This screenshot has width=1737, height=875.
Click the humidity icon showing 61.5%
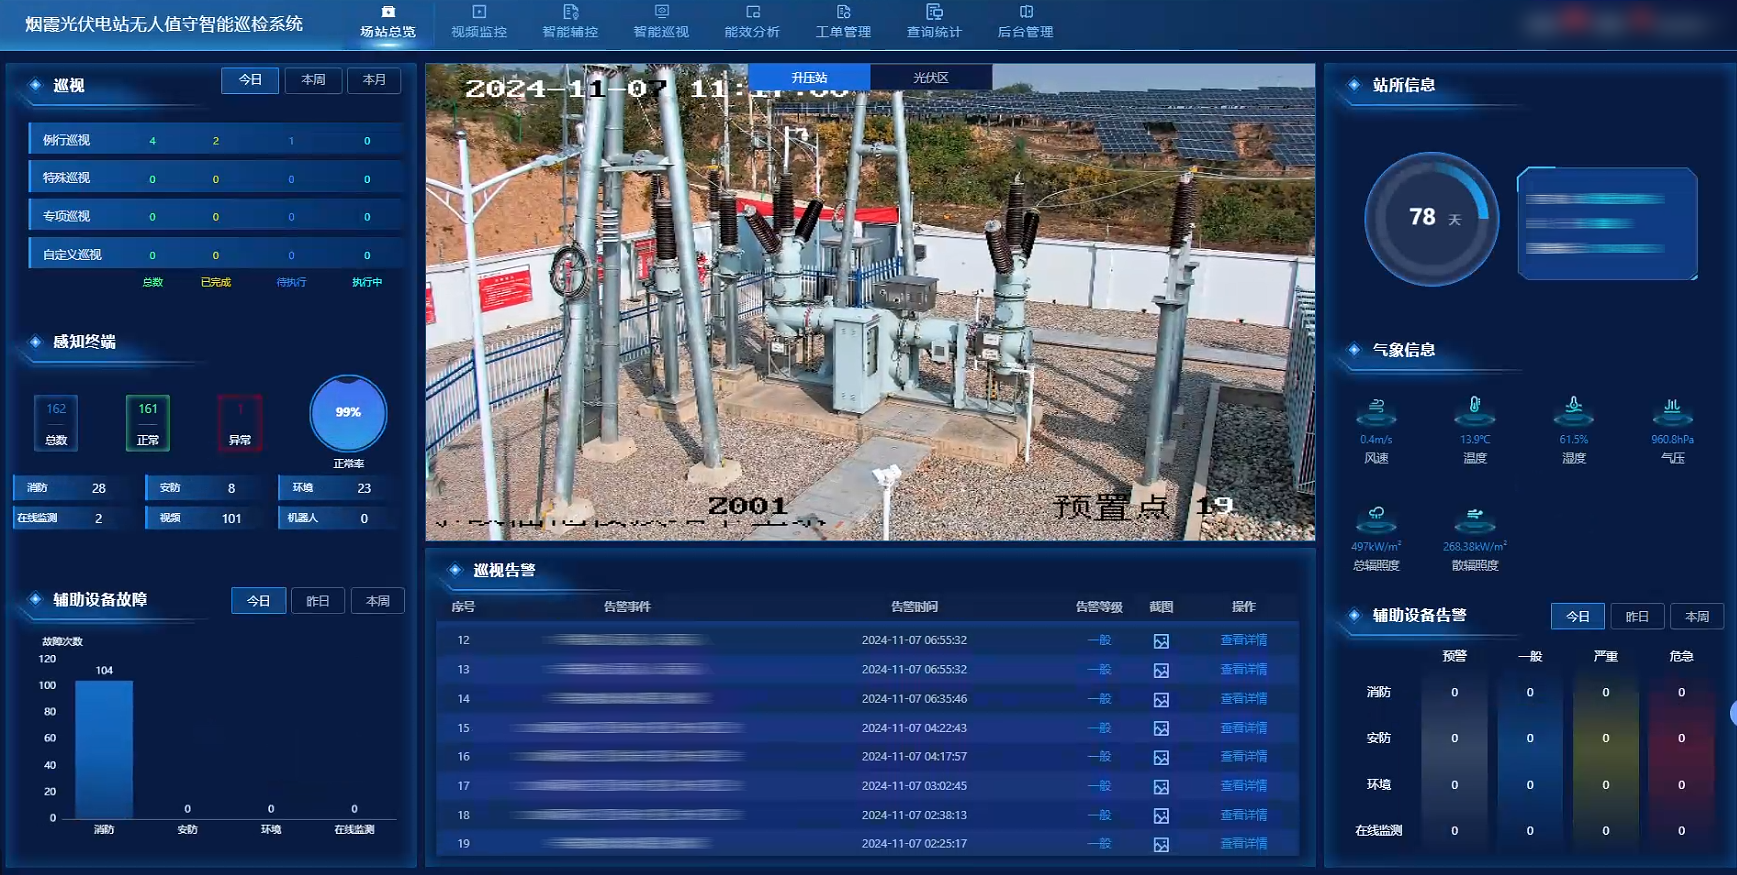(x=1573, y=409)
